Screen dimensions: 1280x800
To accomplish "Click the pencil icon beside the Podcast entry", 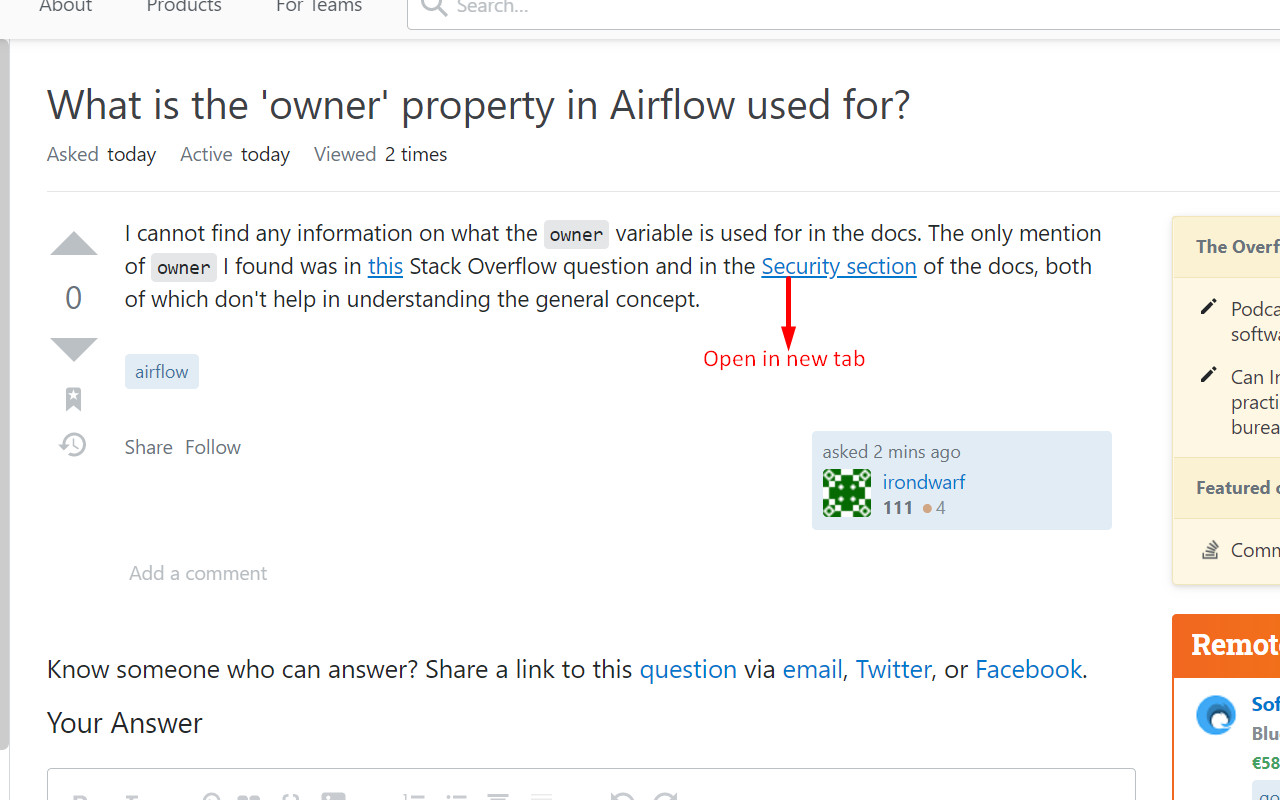I will (x=1209, y=307).
